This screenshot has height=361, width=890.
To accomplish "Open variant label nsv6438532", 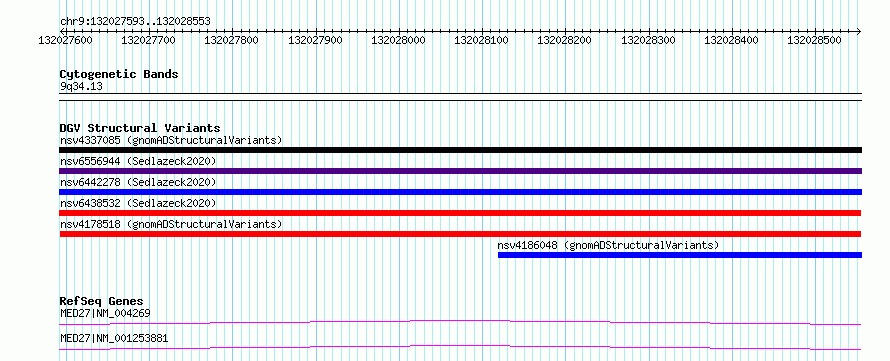I will click(138, 203).
